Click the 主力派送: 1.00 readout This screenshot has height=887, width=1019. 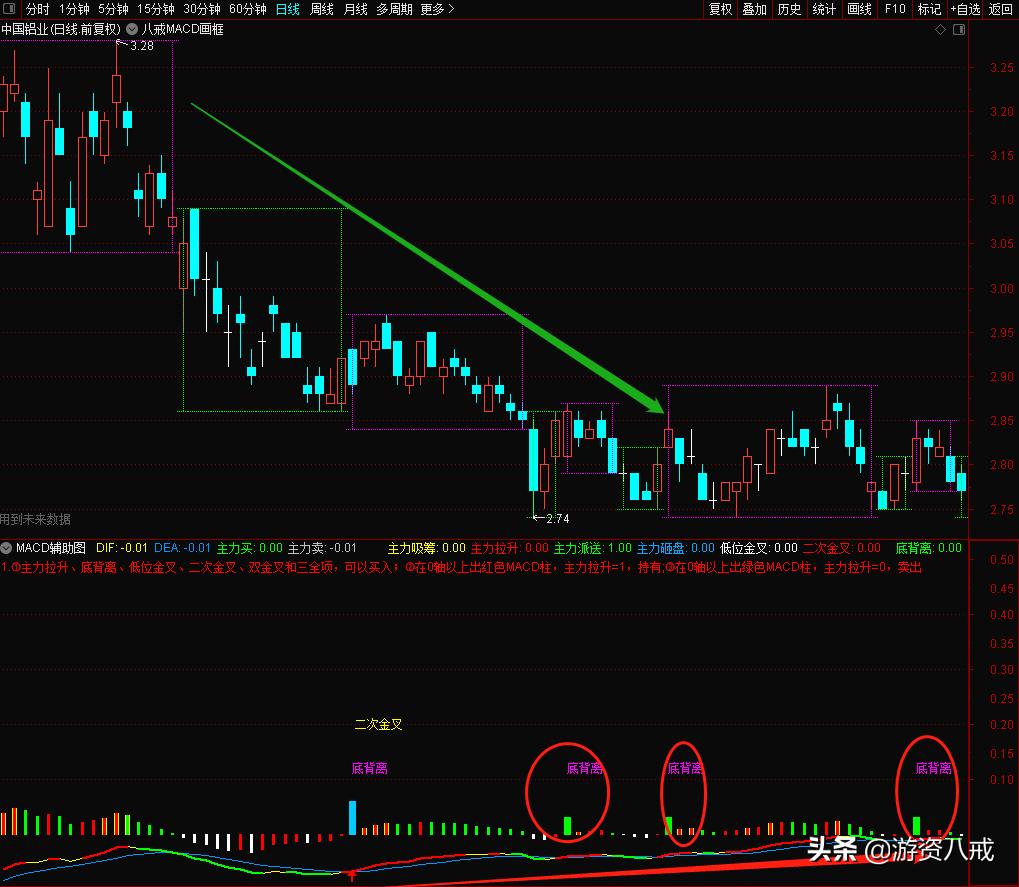point(593,548)
